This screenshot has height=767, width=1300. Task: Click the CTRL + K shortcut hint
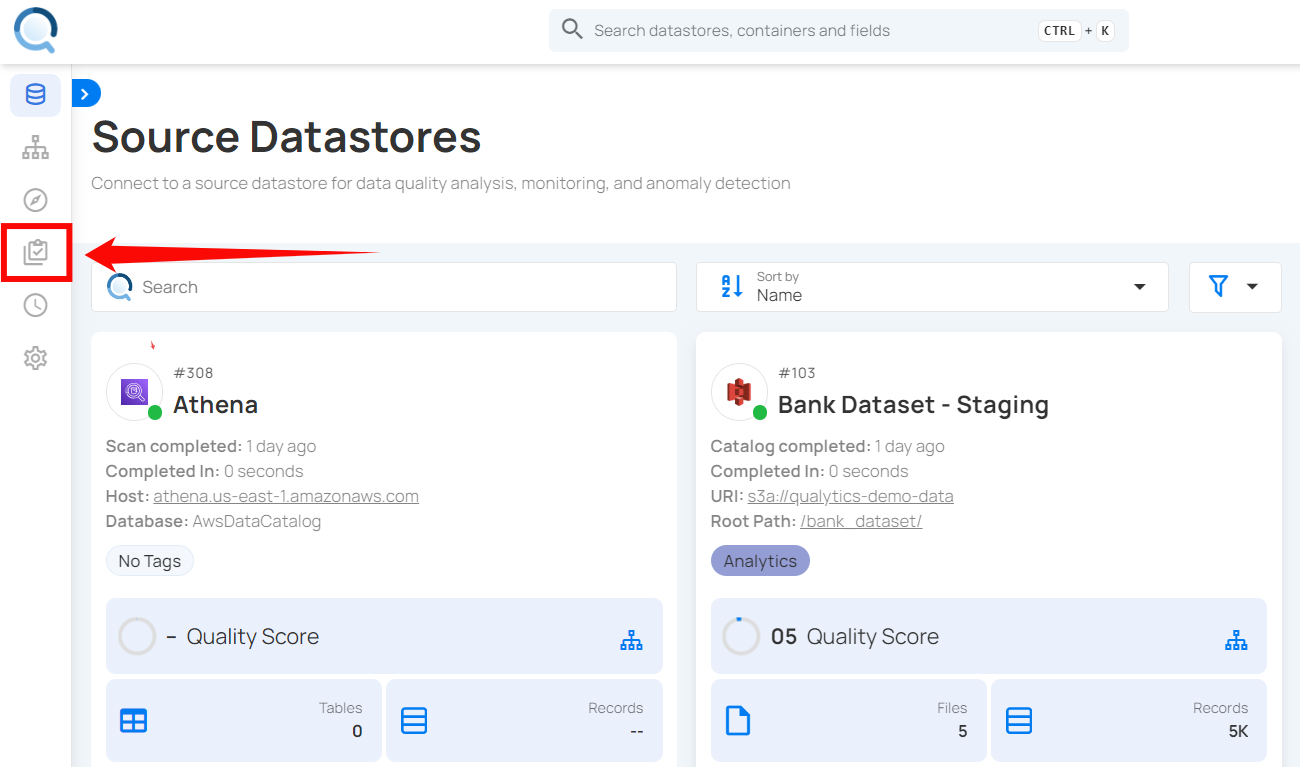pyautogui.click(x=1077, y=30)
